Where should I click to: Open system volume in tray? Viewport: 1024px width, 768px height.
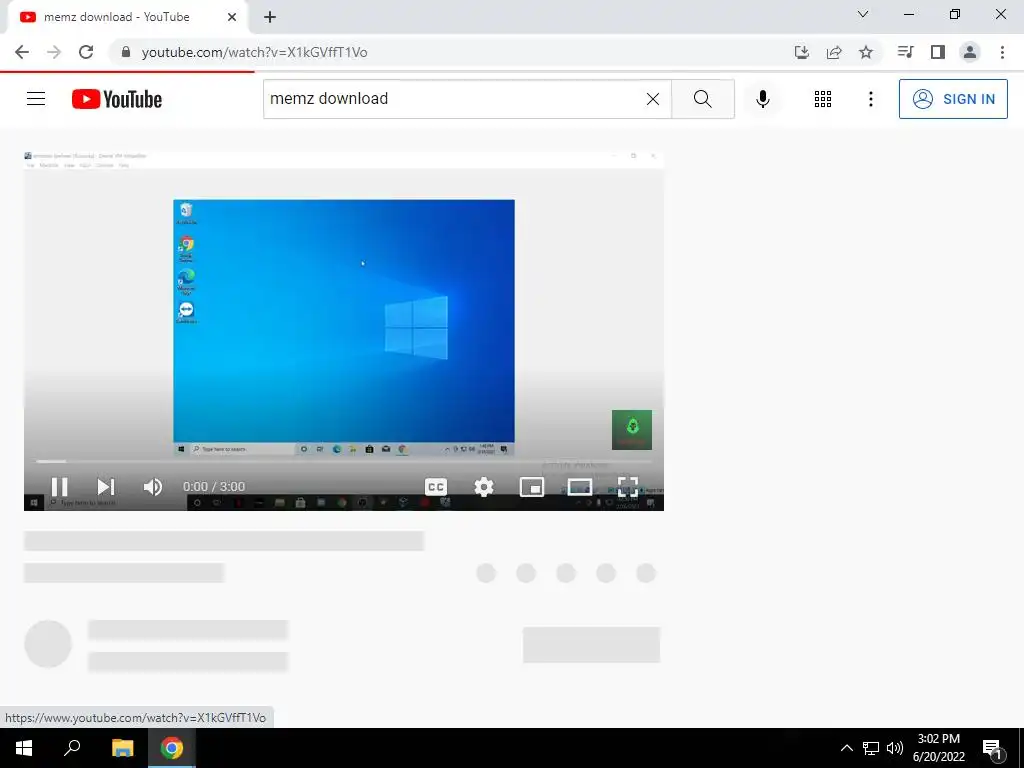(895, 748)
